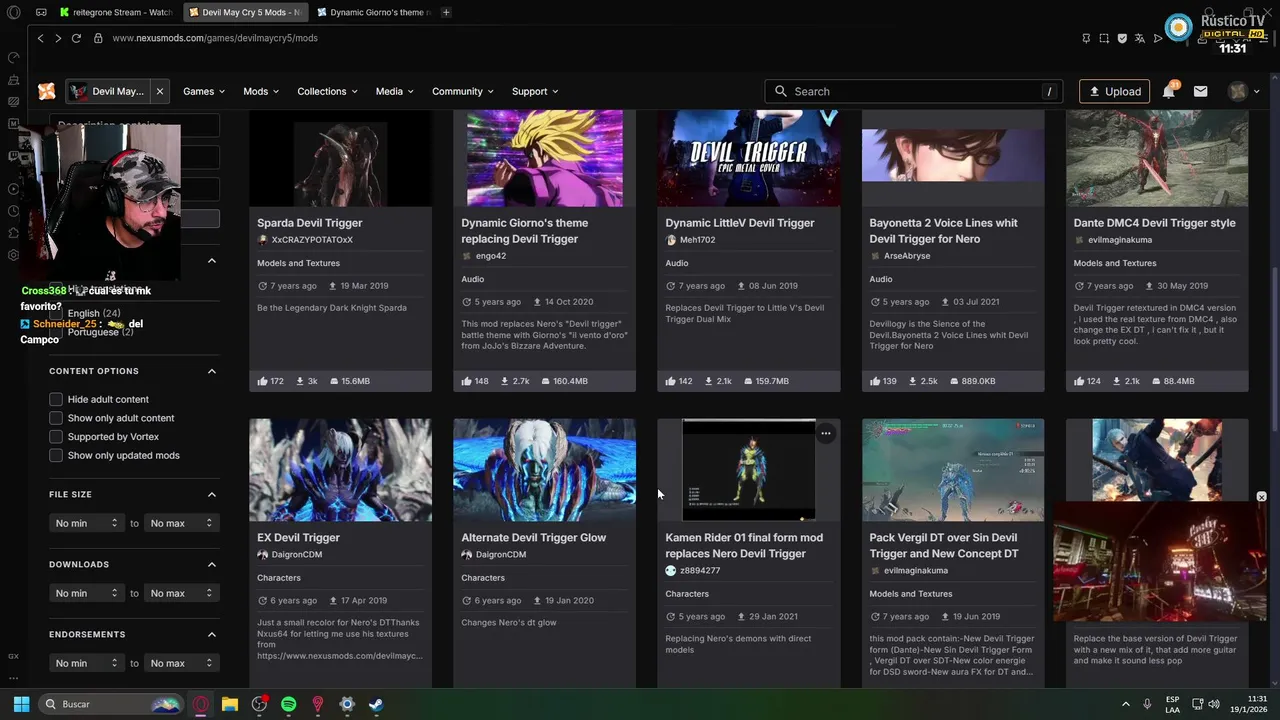Set File Size No min stepper
Viewport: 1280px width, 720px height.
click(x=86, y=523)
